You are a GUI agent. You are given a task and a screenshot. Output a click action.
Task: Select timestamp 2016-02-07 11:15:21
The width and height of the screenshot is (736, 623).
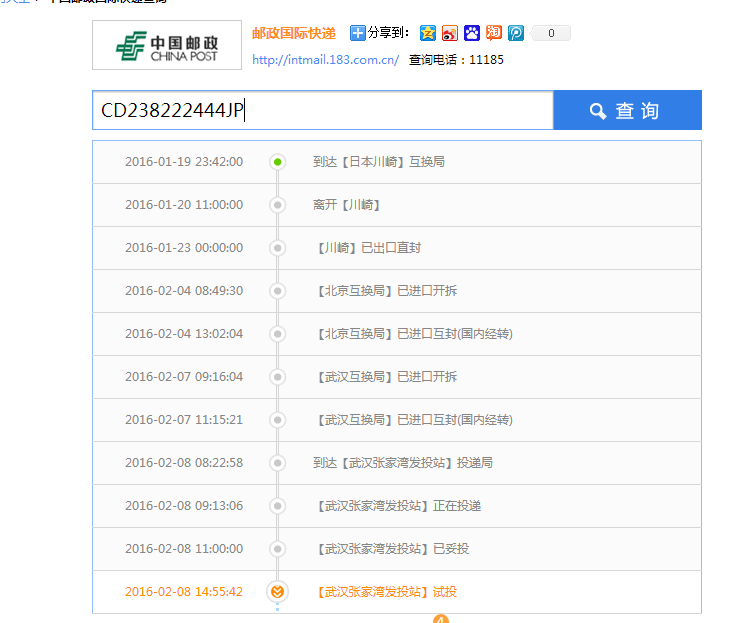click(184, 420)
